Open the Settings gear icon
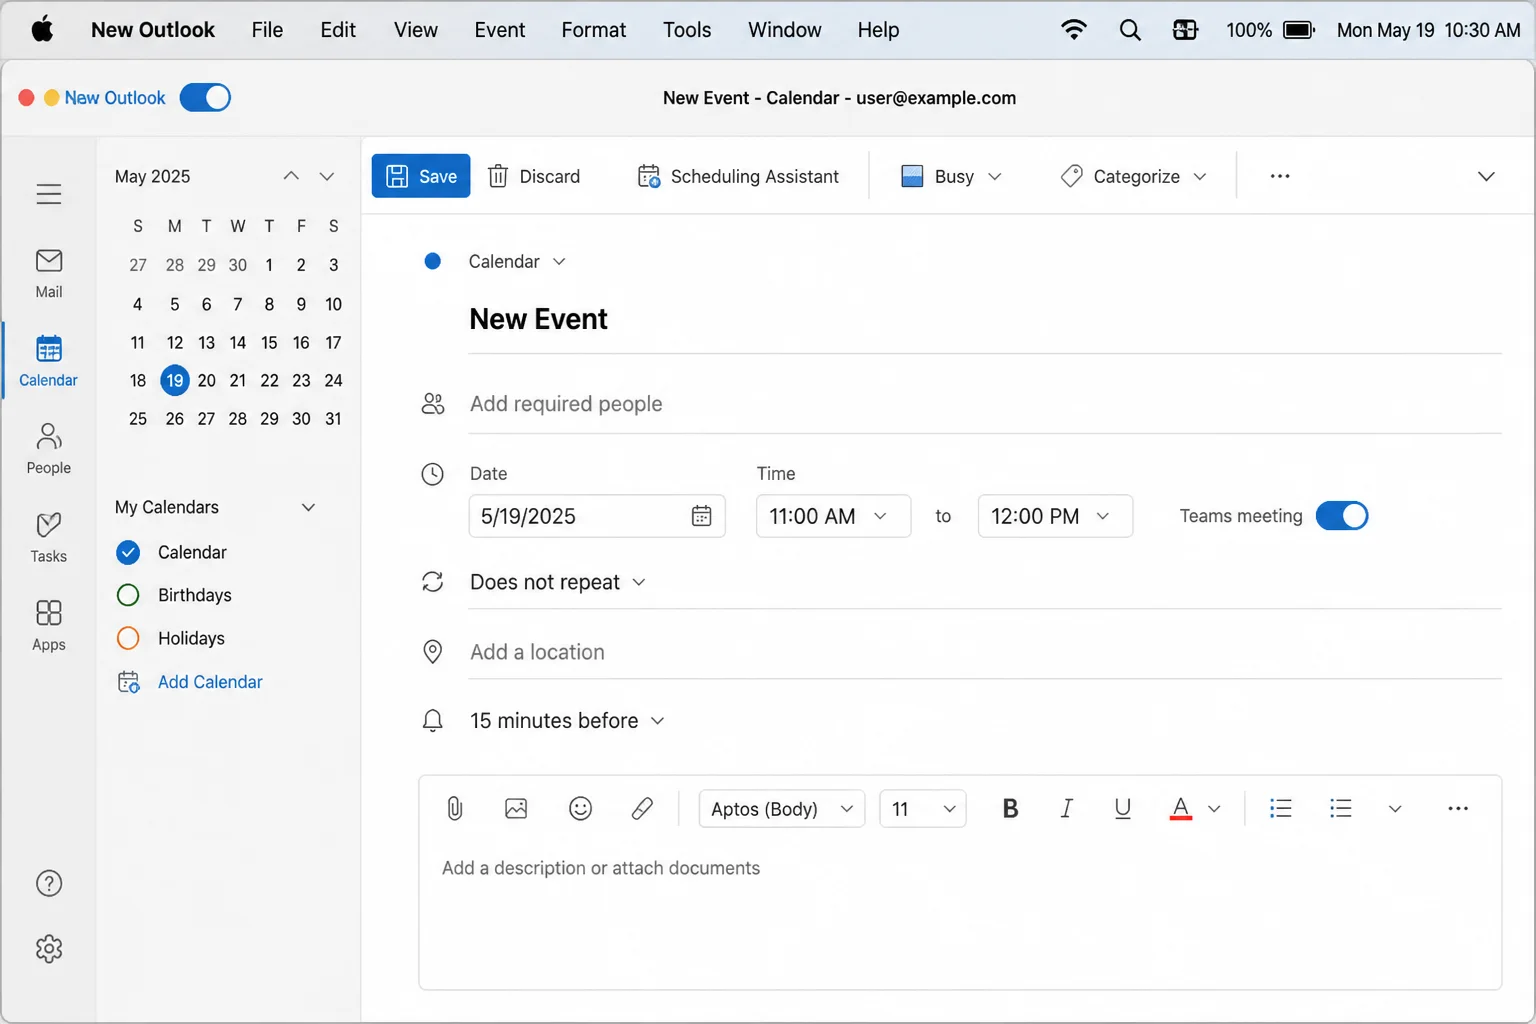1536x1024 pixels. tap(49, 948)
